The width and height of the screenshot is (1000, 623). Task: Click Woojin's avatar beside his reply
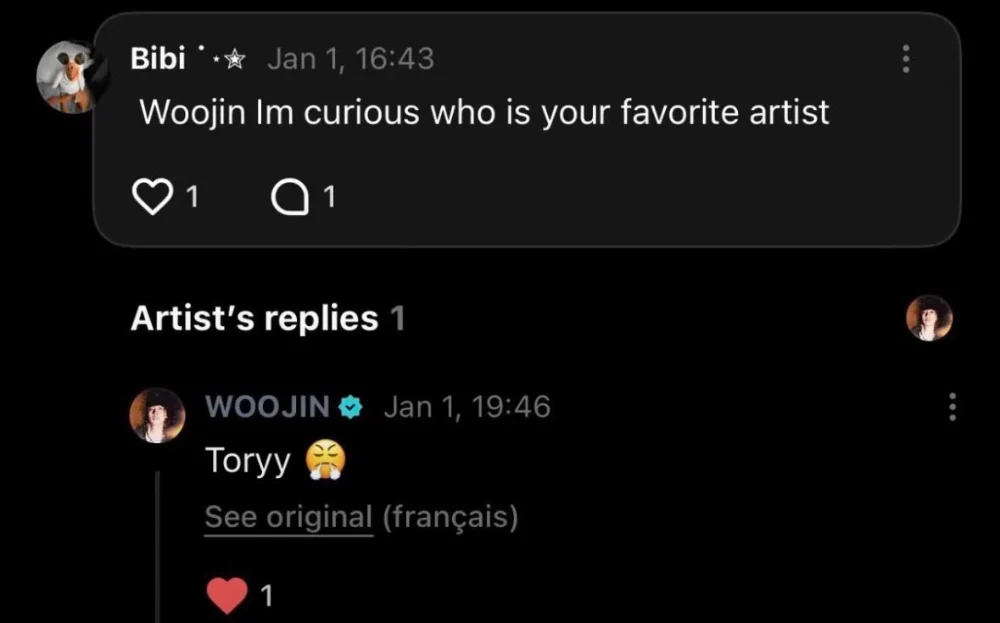pos(157,415)
